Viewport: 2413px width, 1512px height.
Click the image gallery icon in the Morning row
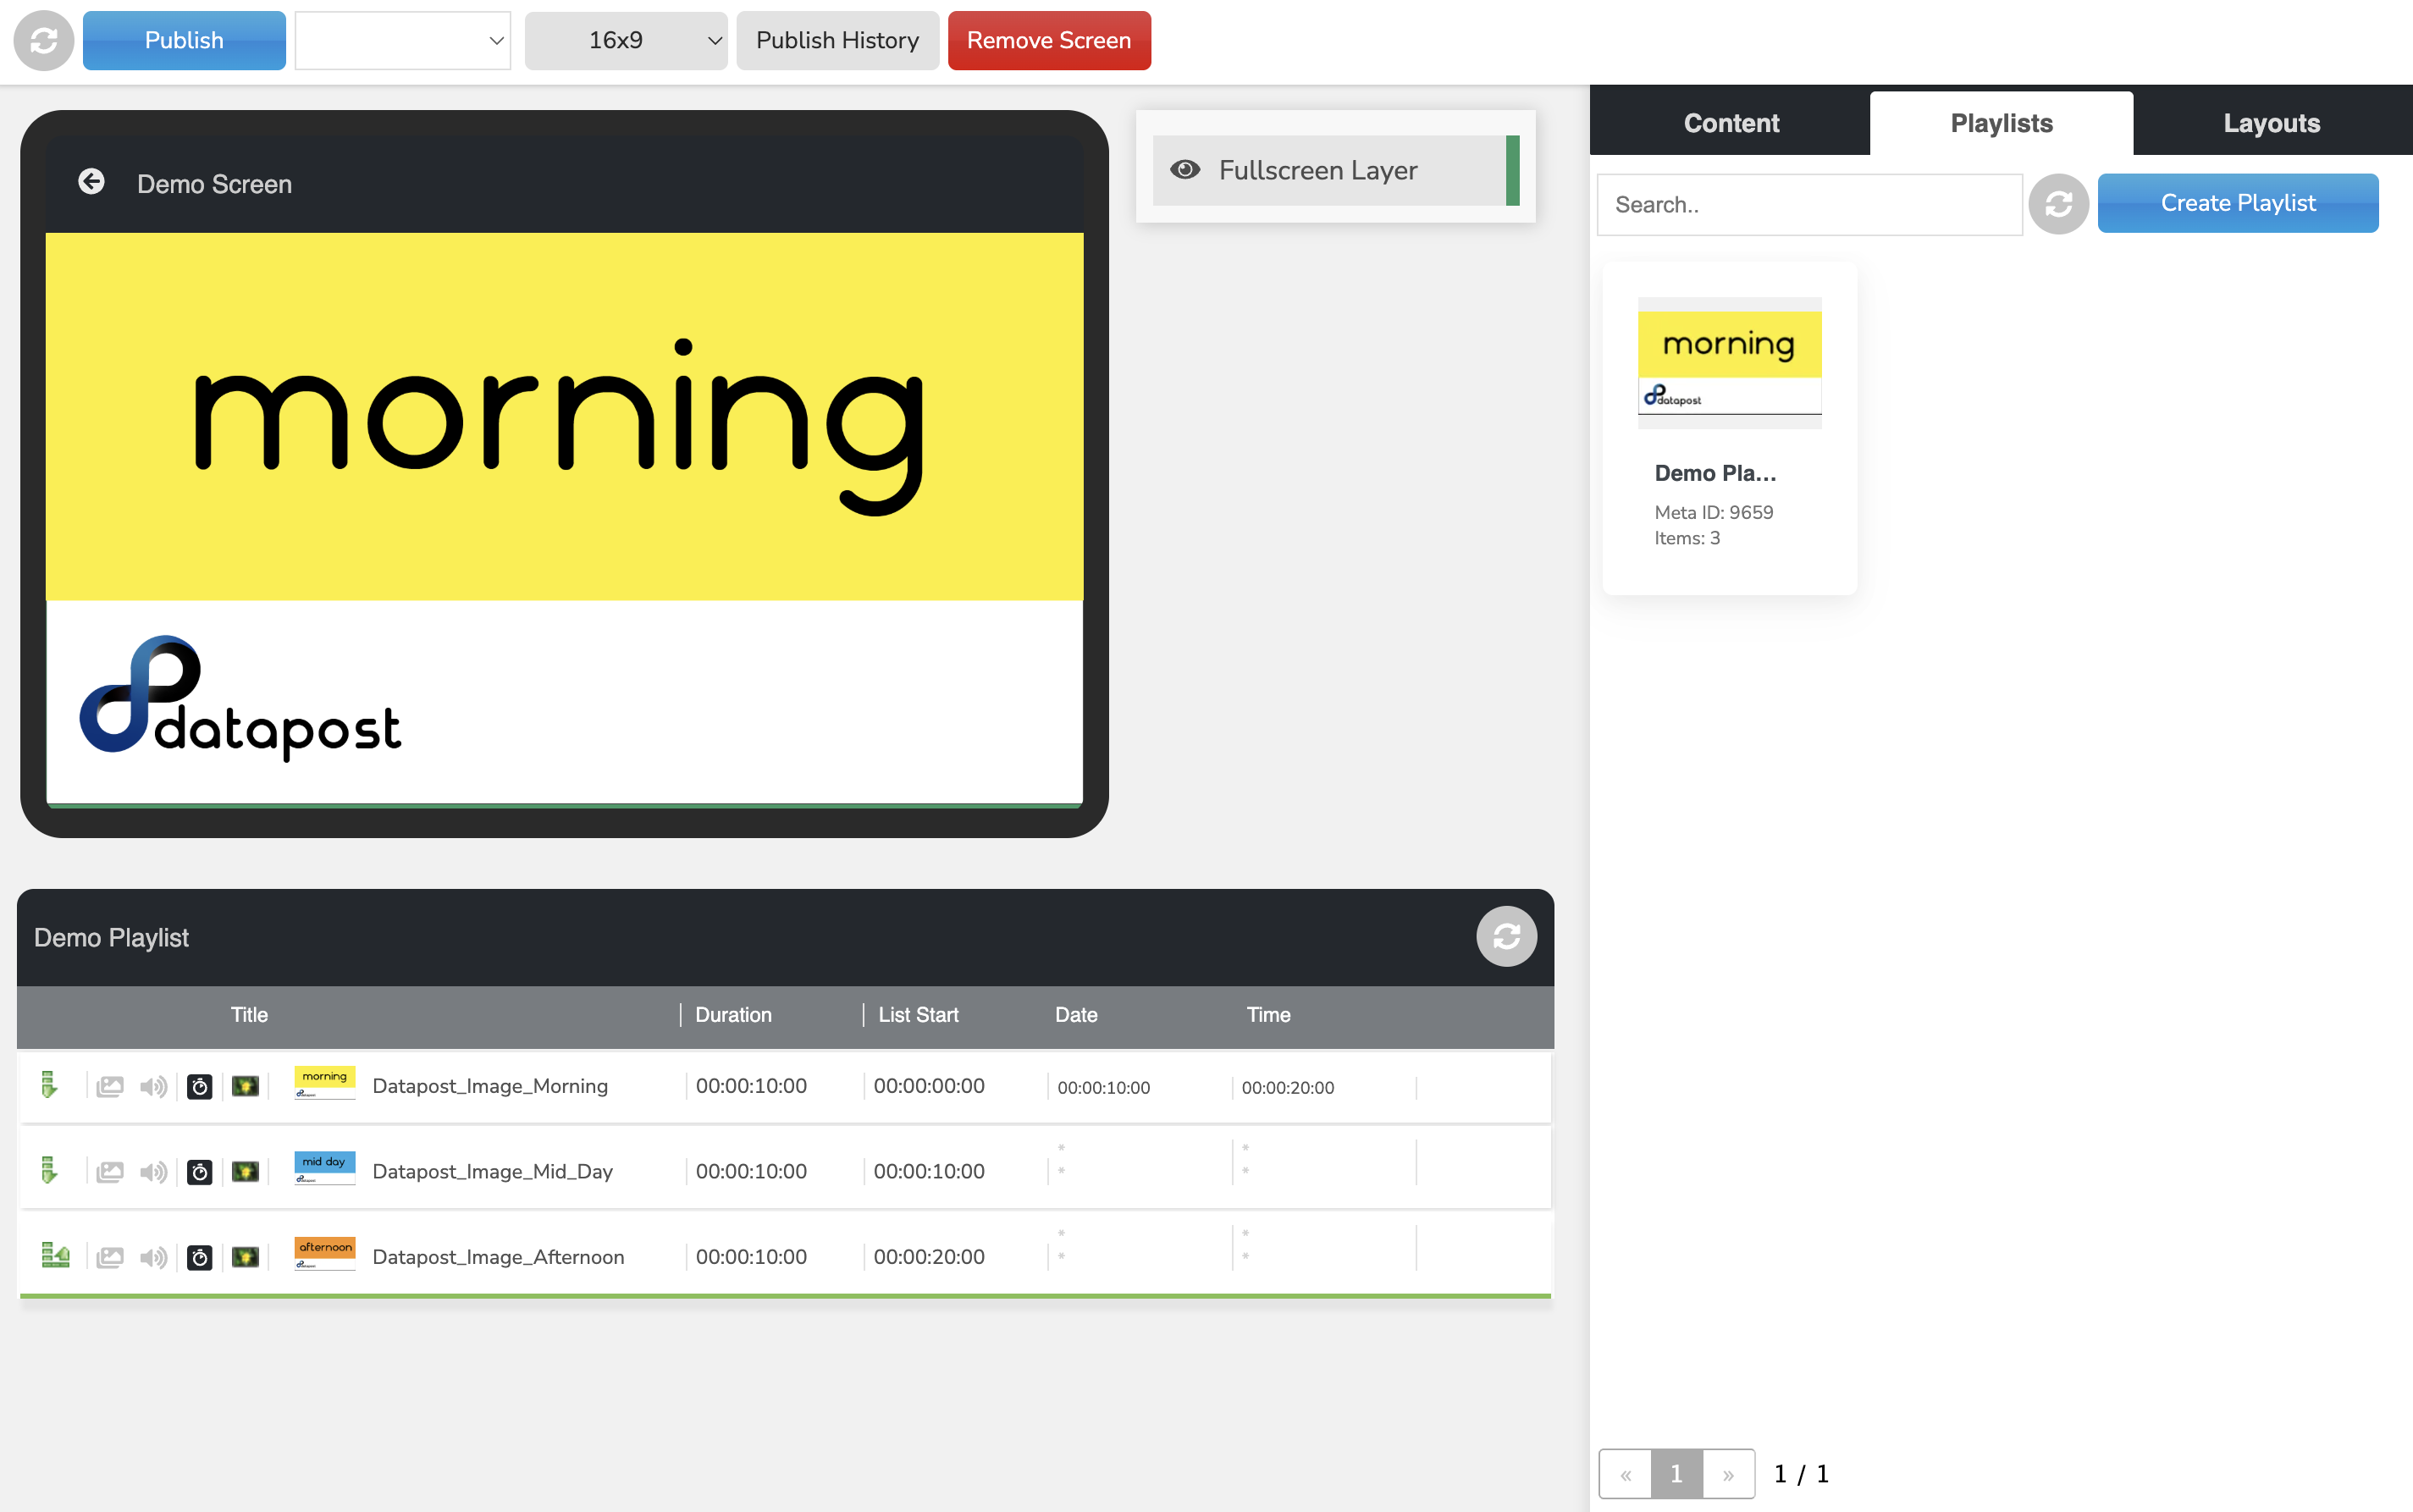point(110,1086)
